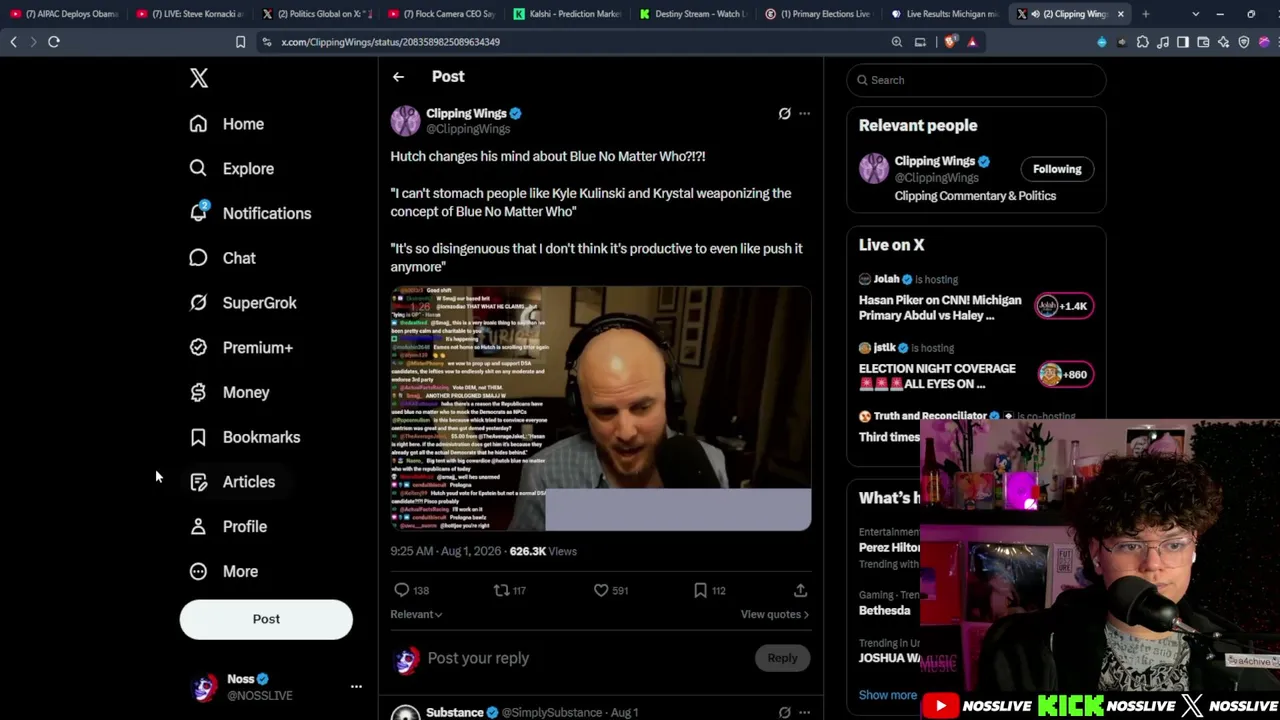
Task: Open ELECTION NIGHT COVERAGE live space
Action: click(937, 376)
